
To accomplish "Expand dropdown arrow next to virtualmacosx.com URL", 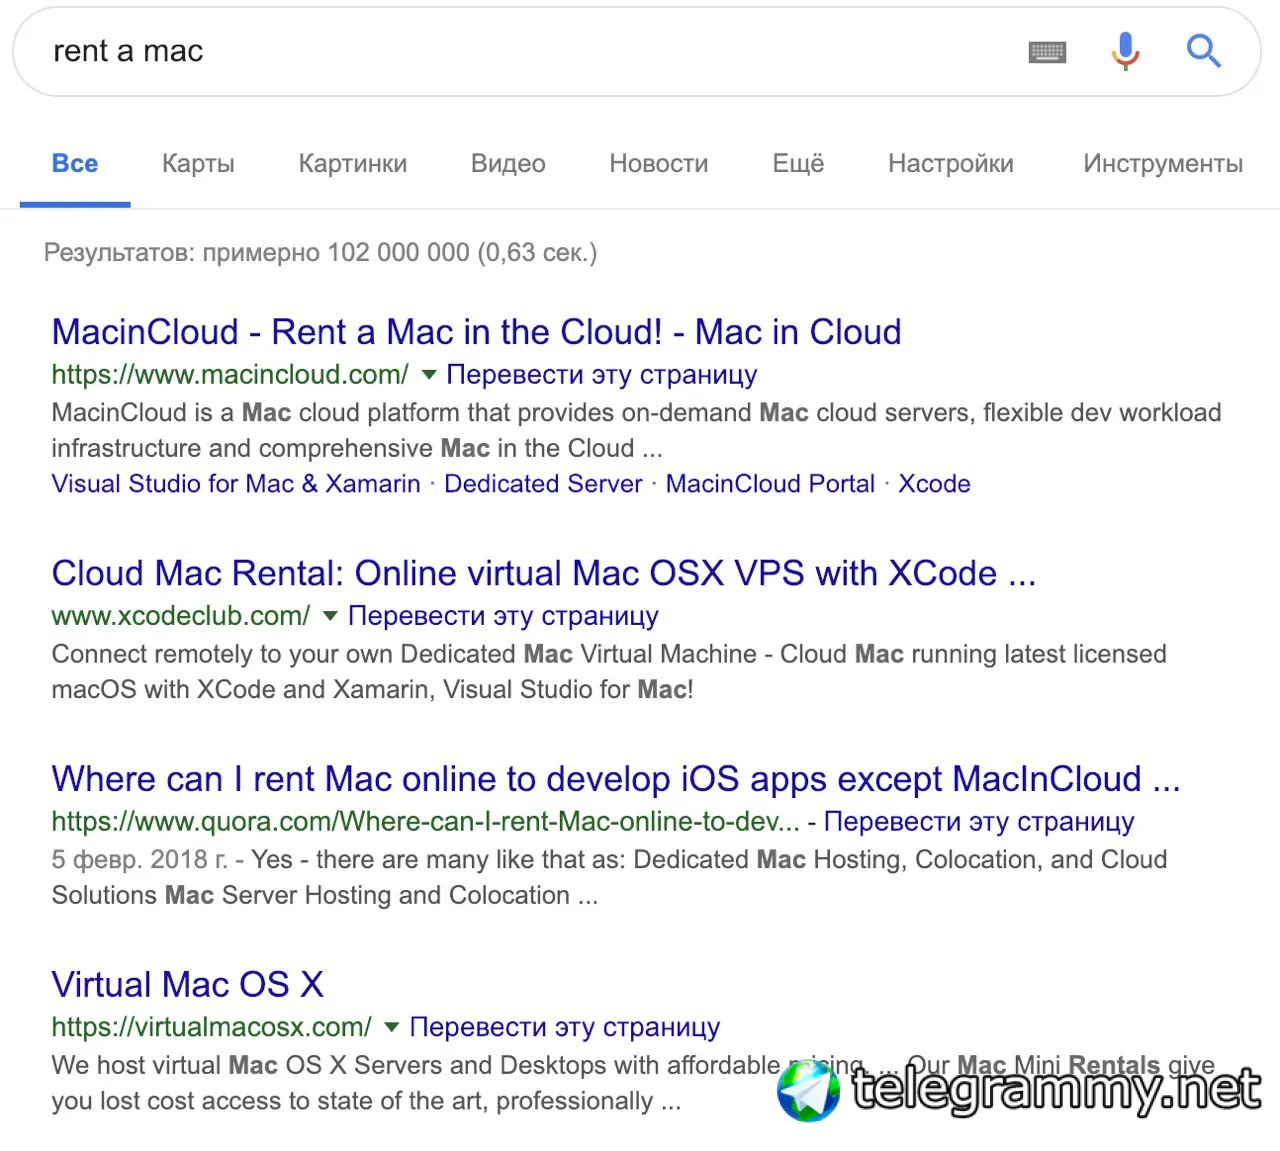I will tap(392, 1027).
